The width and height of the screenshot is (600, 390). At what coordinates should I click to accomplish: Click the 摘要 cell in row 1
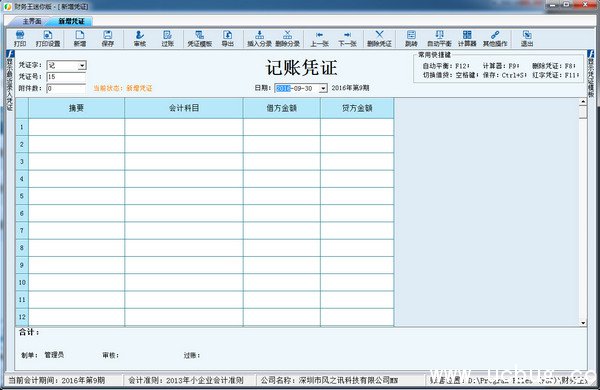click(x=77, y=127)
